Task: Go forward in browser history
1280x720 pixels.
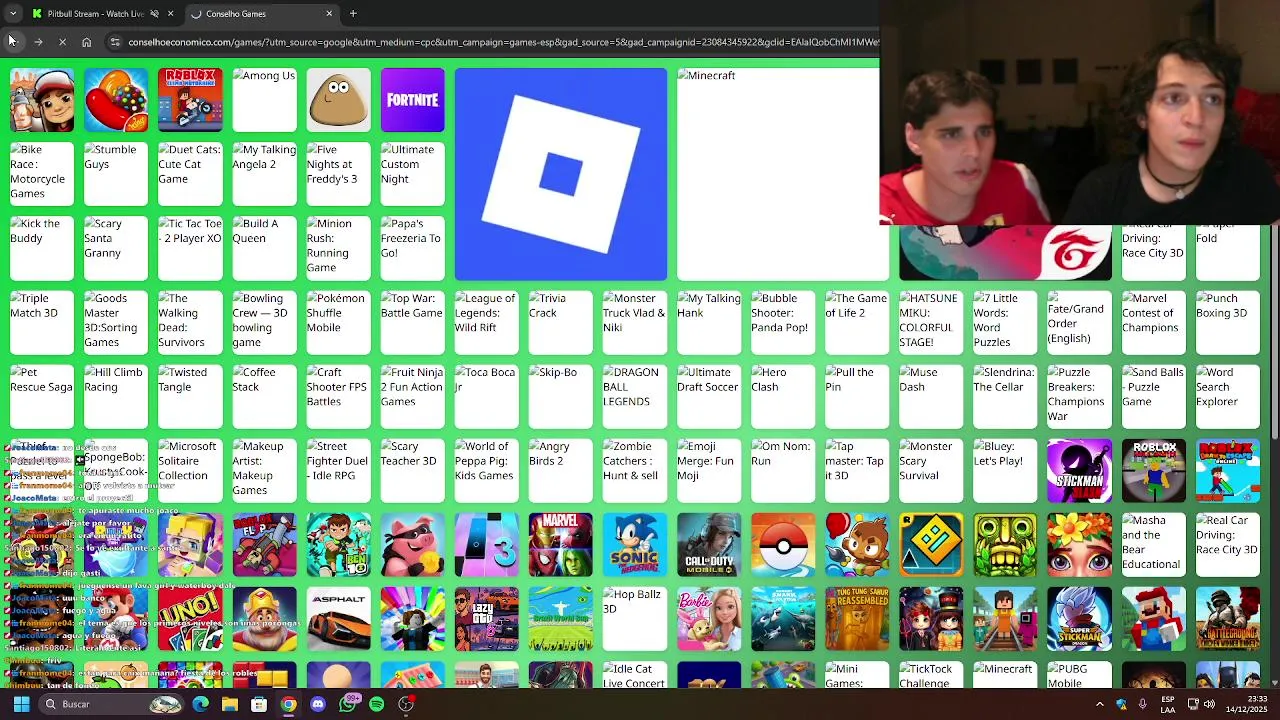Action: tap(37, 42)
